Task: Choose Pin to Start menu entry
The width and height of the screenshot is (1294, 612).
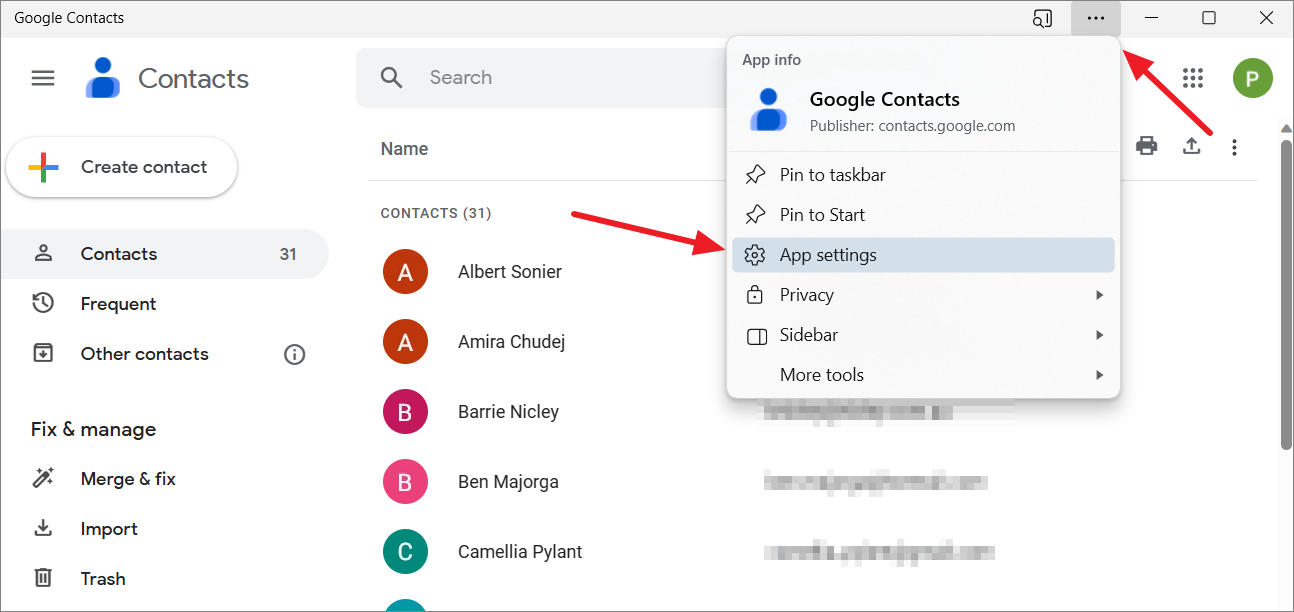Action: tap(923, 215)
